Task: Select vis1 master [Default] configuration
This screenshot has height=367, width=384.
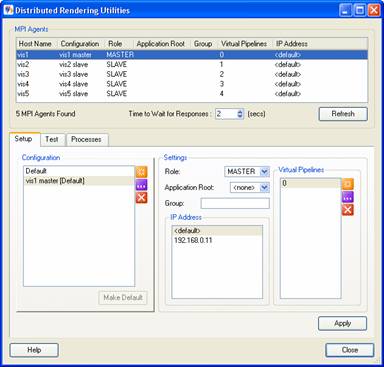Action: [x=79, y=181]
